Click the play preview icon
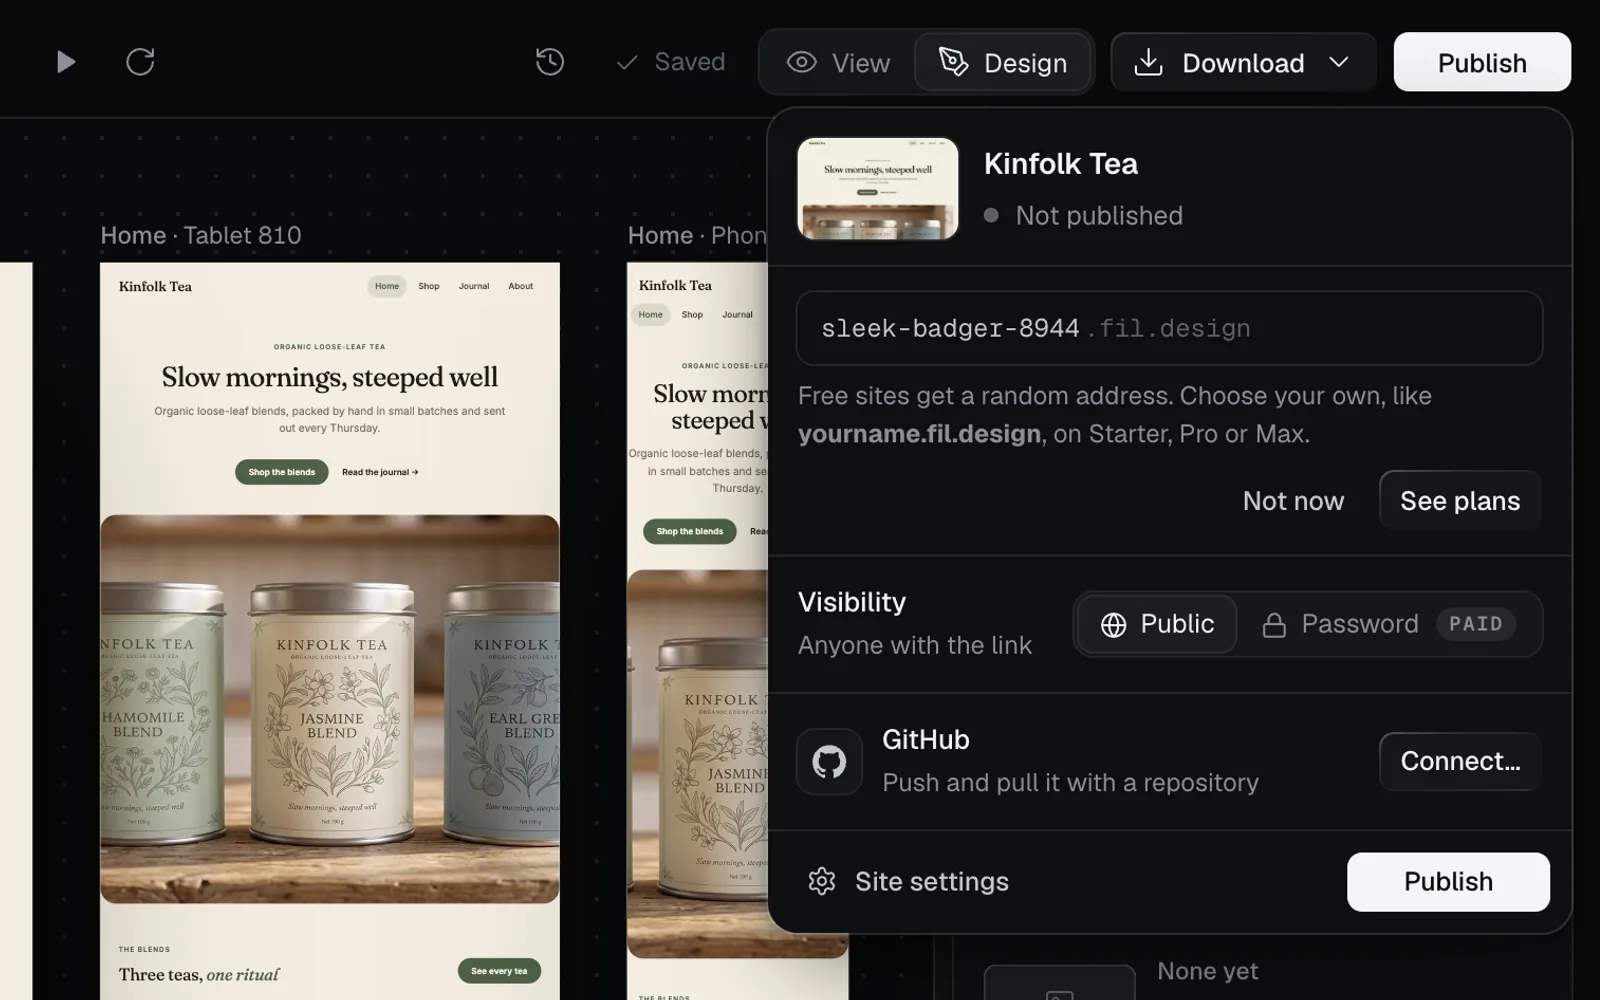This screenshot has width=1600, height=1000. click(x=65, y=62)
